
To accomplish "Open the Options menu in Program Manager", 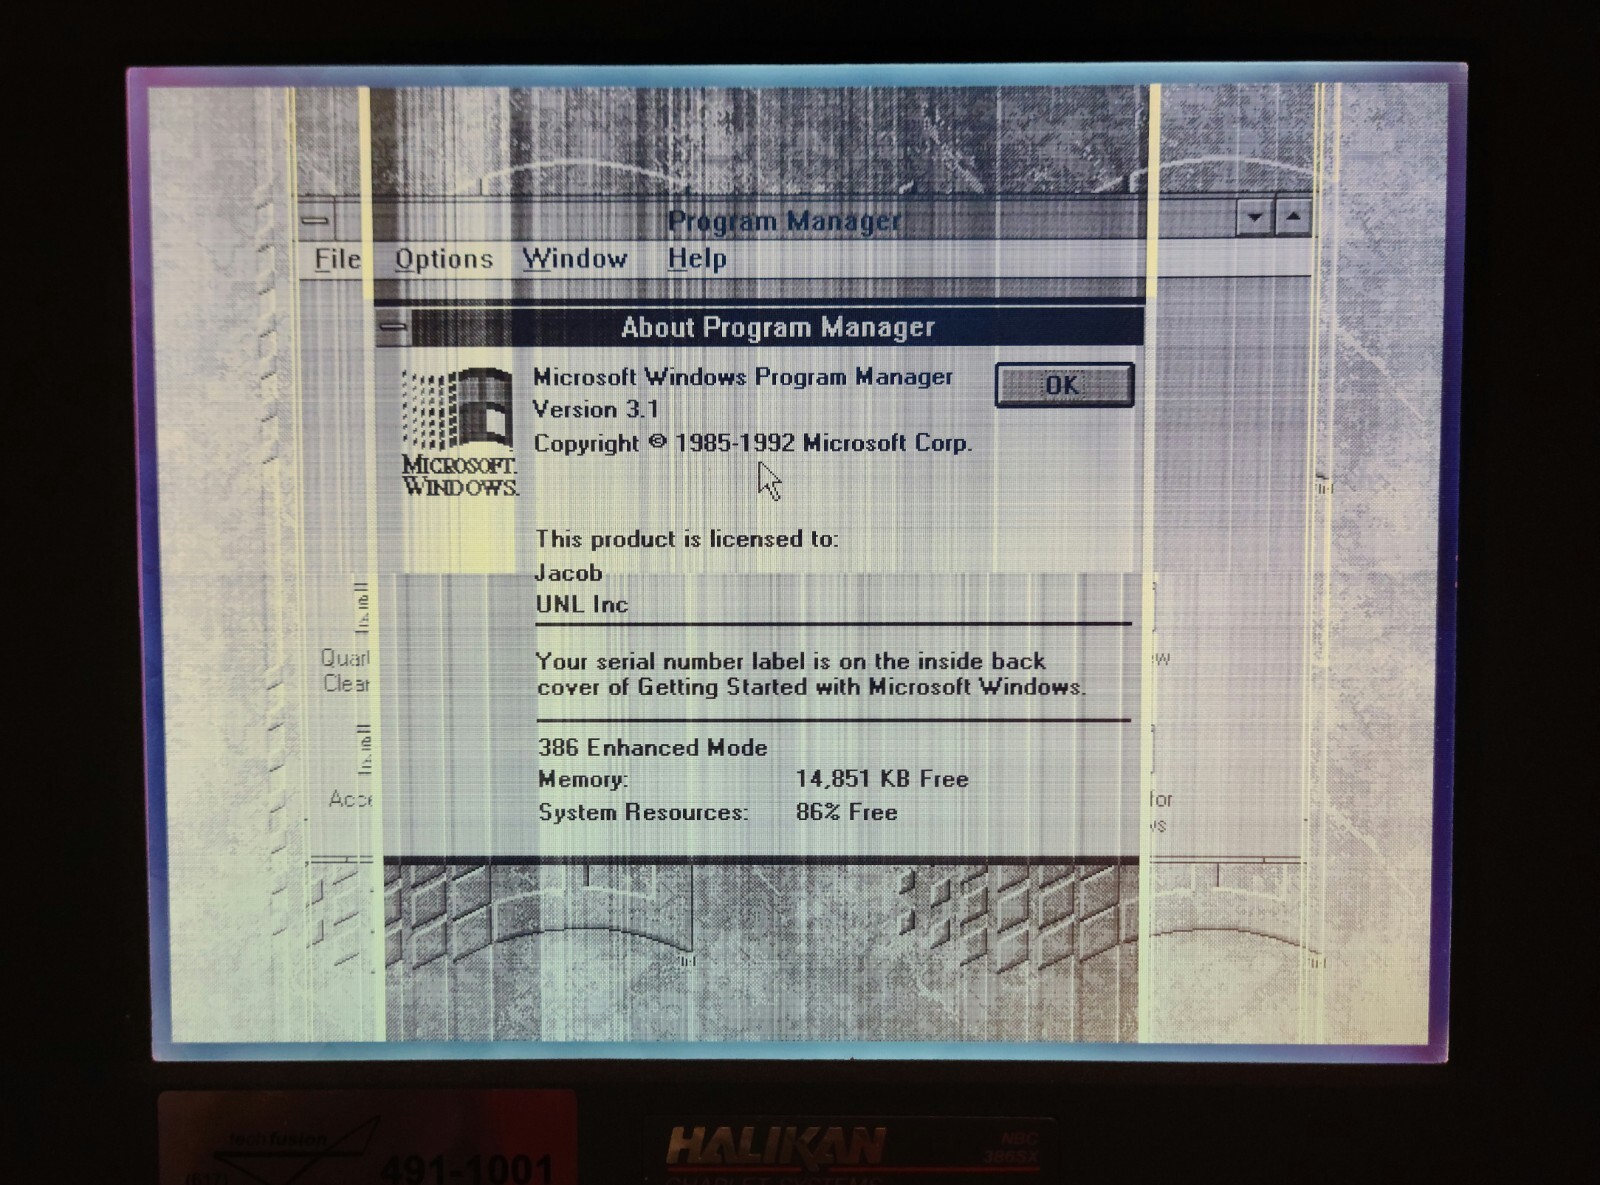I will pyautogui.click(x=444, y=260).
